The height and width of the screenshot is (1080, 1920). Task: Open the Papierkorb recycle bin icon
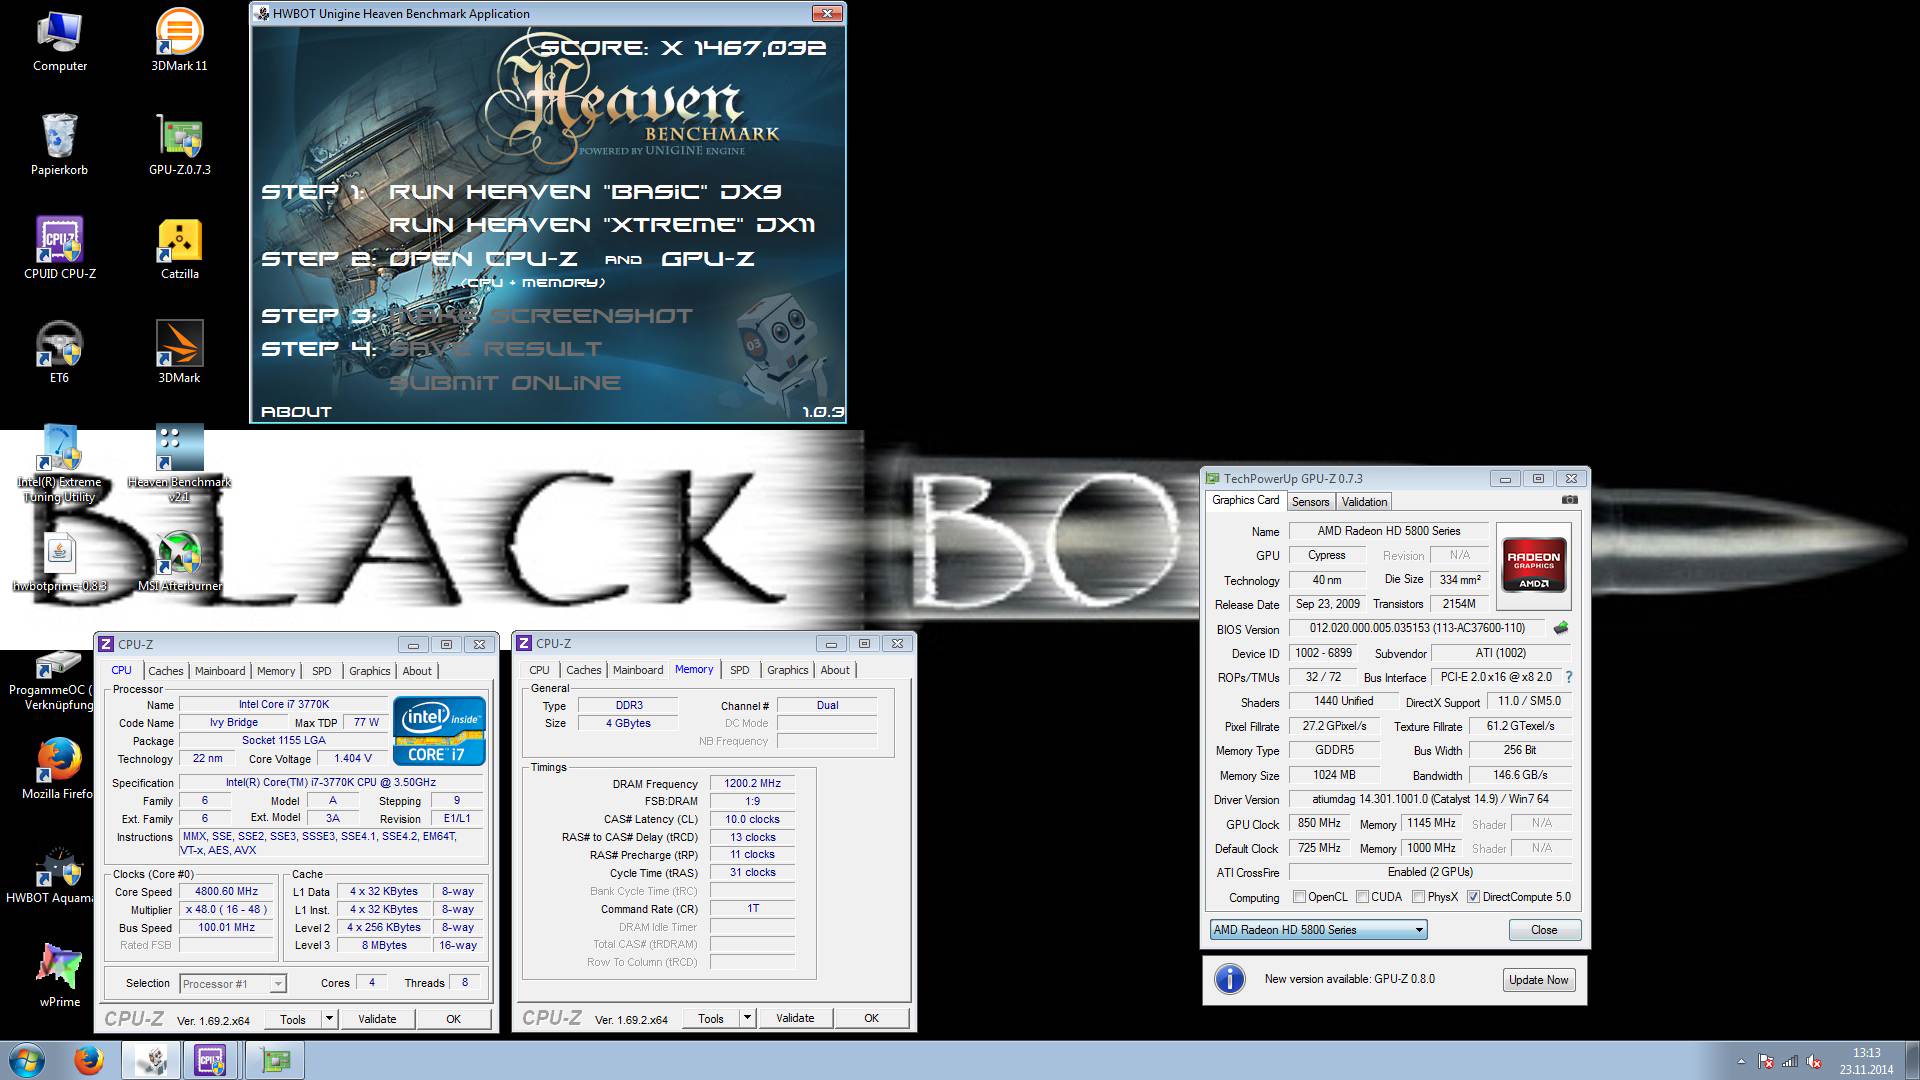(x=59, y=144)
